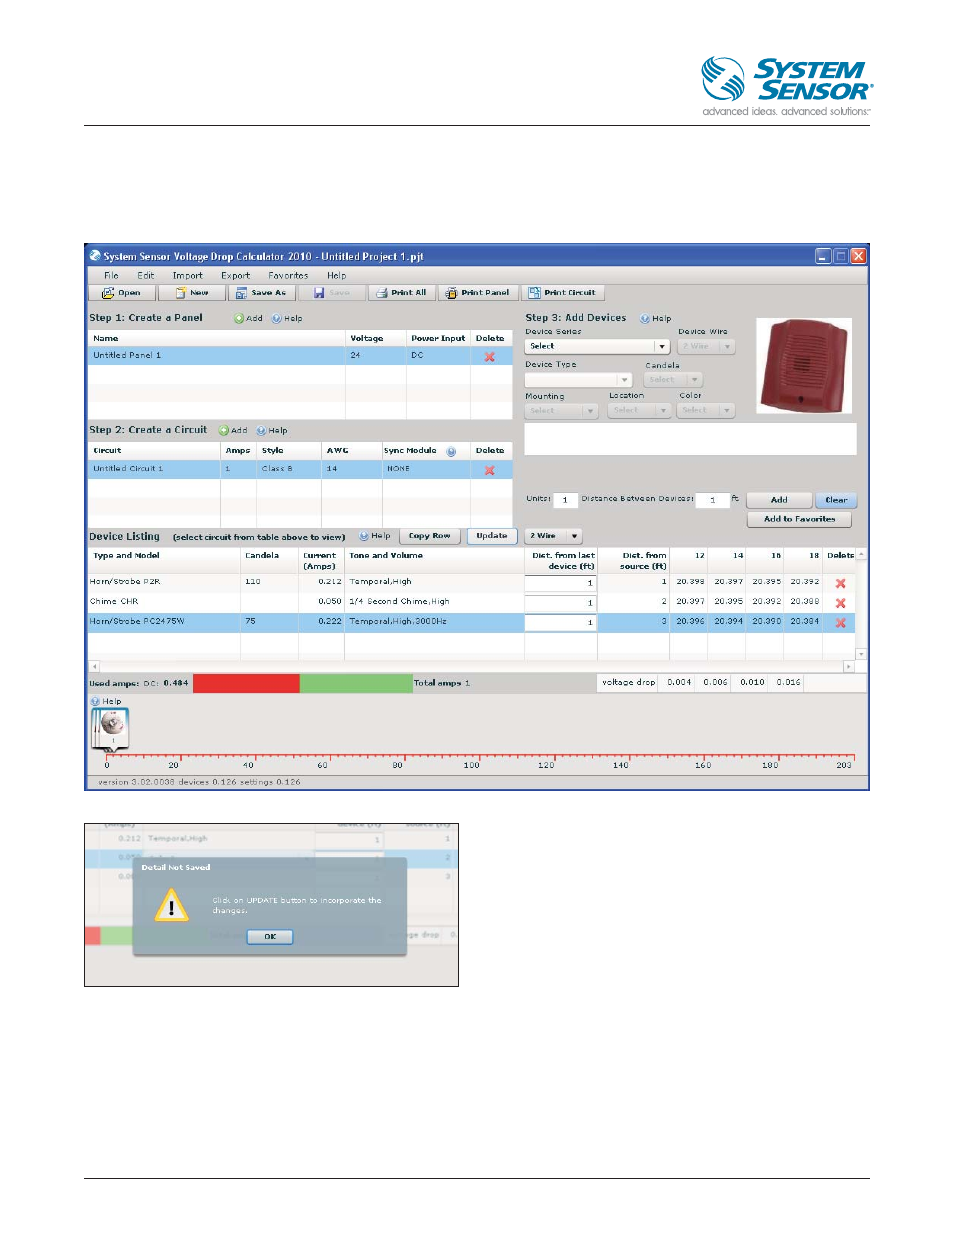Click the warning icon in Detail Not Saved dialog
Image resolution: width=954 pixels, height=1235 pixels.
(172, 907)
